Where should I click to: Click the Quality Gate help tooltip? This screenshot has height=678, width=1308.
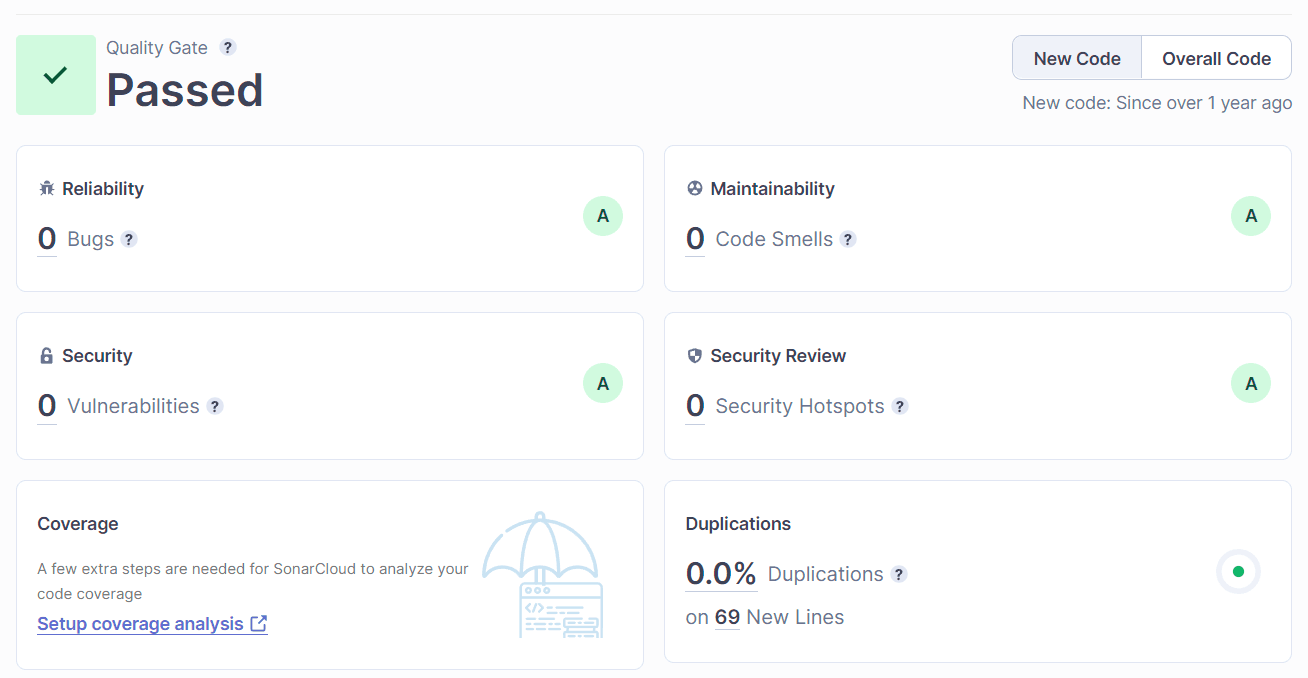coord(227,47)
